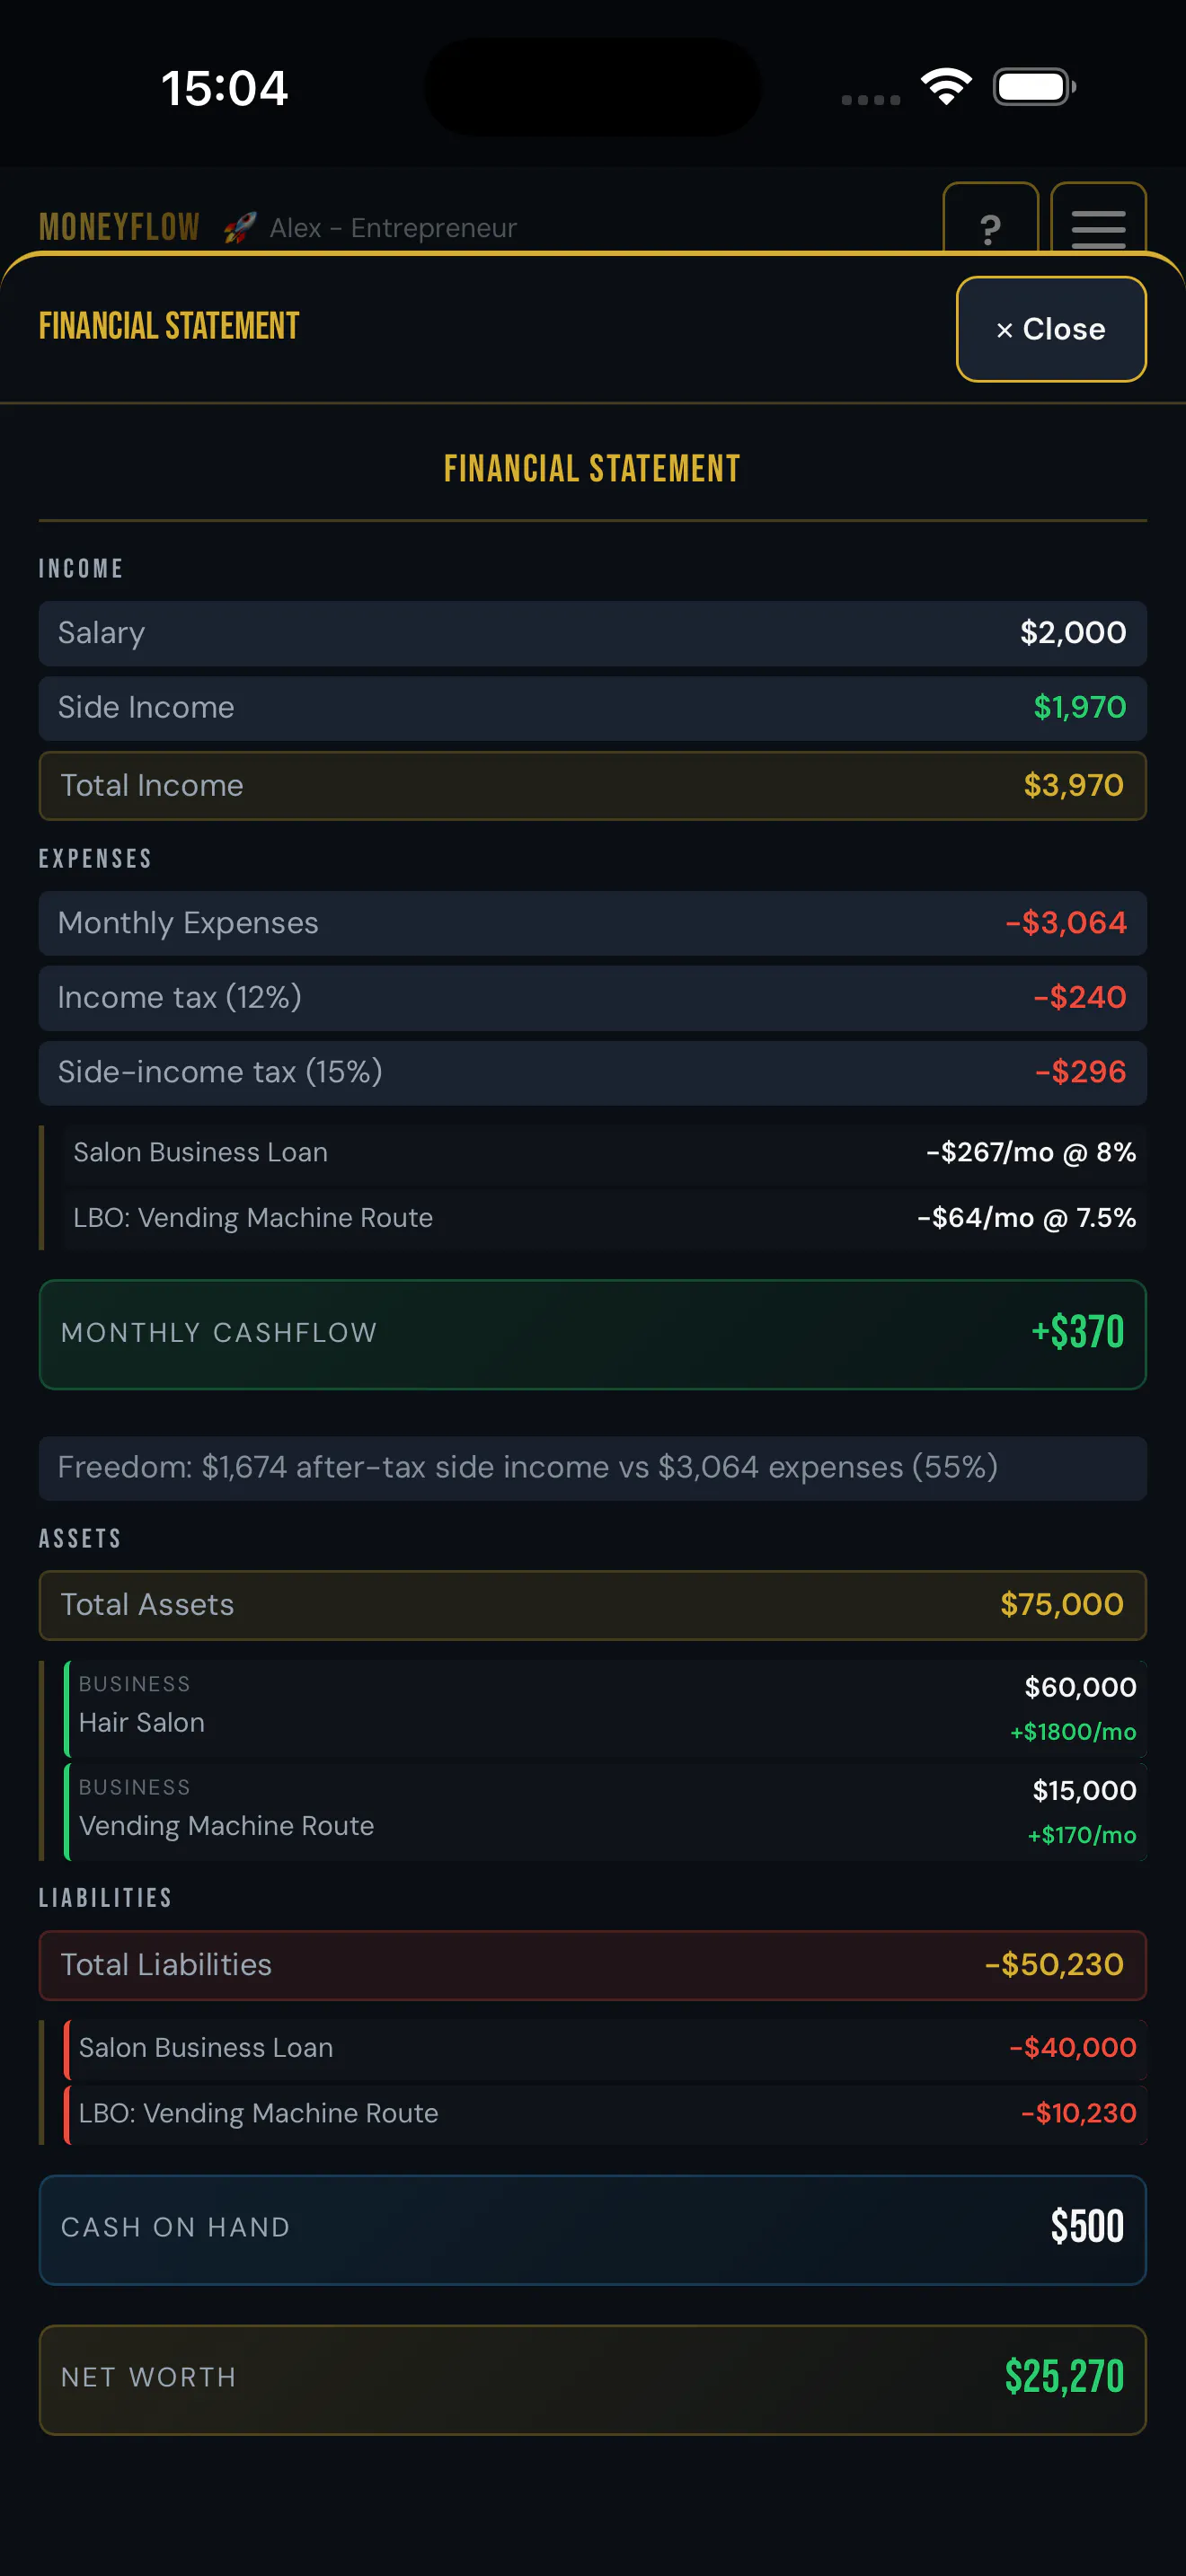Tap the centered Financial Statement heading
This screenshot has height=2576, width=1186.
(x=592, y=469)
